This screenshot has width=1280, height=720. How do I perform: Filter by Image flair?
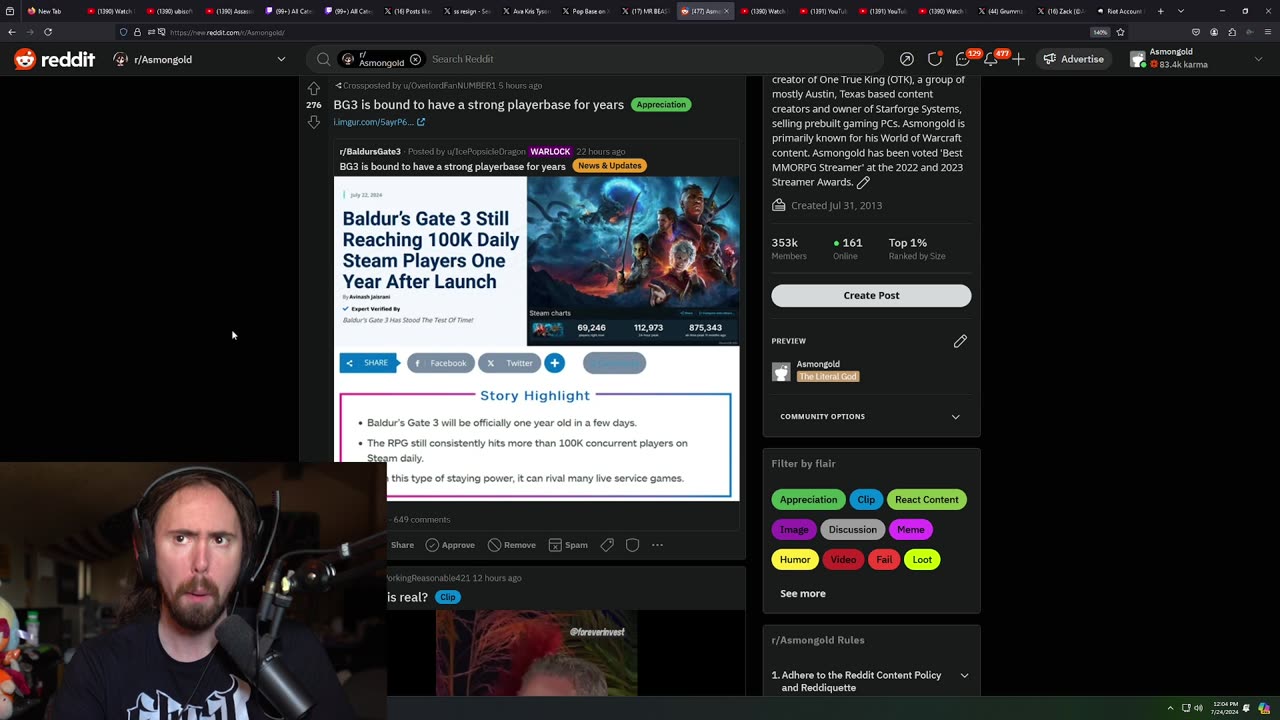pos(794,530)
